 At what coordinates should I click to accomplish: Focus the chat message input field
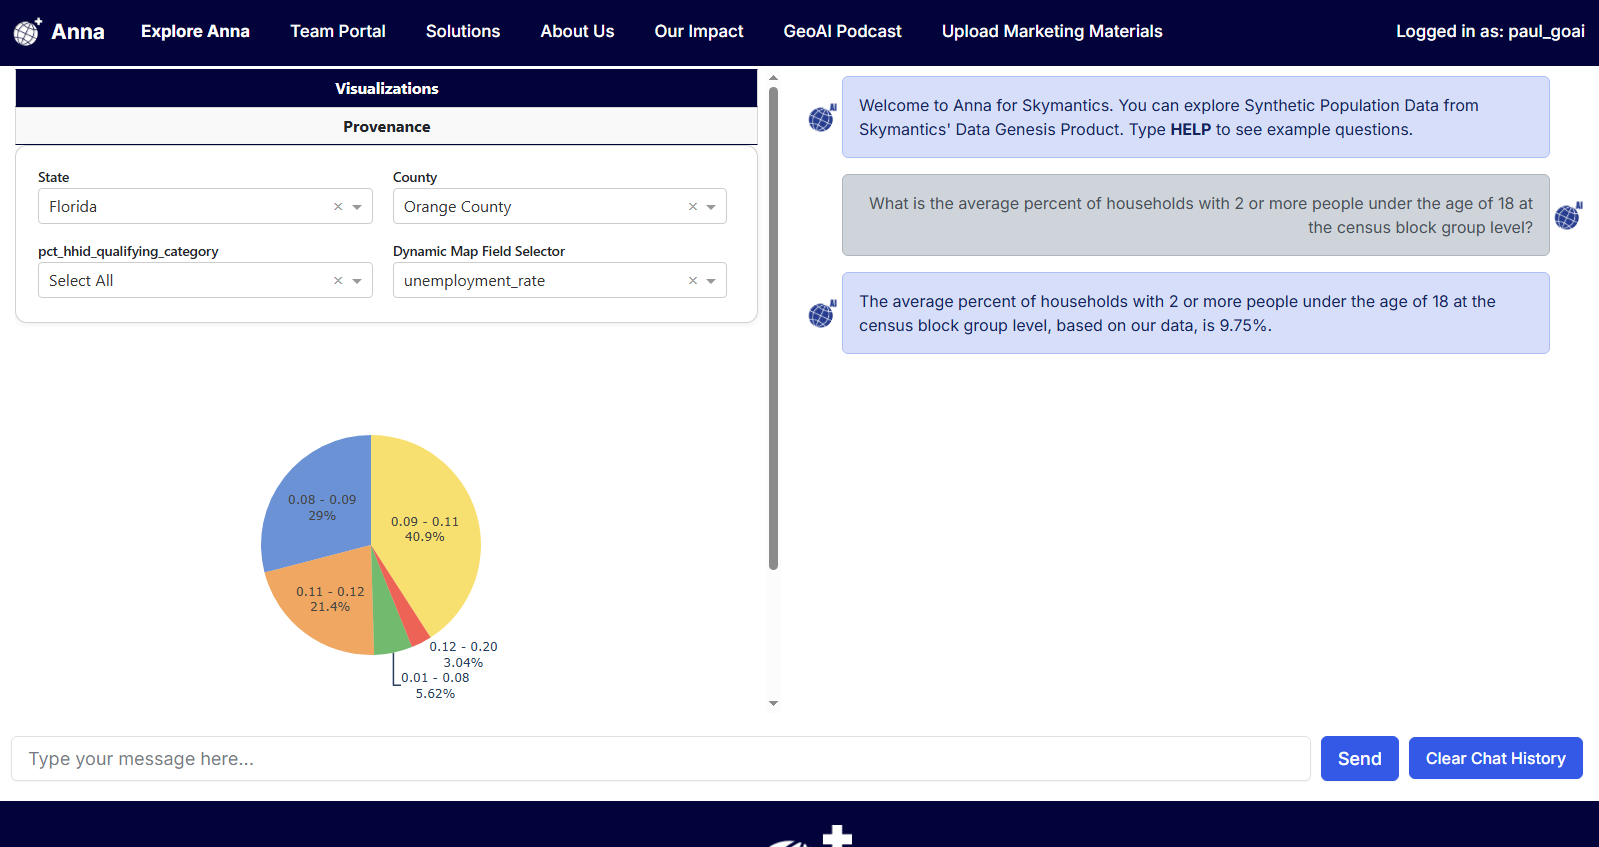660,759
